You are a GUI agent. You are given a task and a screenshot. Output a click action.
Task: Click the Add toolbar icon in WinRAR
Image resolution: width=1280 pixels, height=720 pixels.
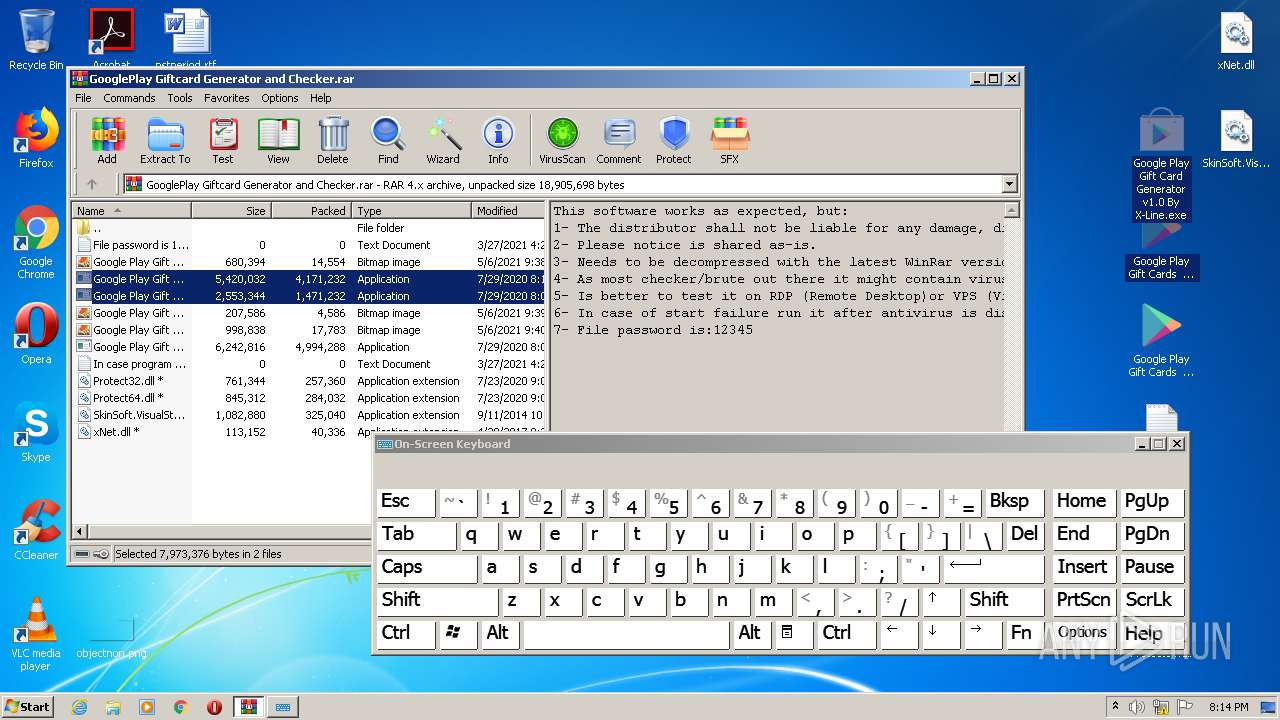tap(107, 140)
